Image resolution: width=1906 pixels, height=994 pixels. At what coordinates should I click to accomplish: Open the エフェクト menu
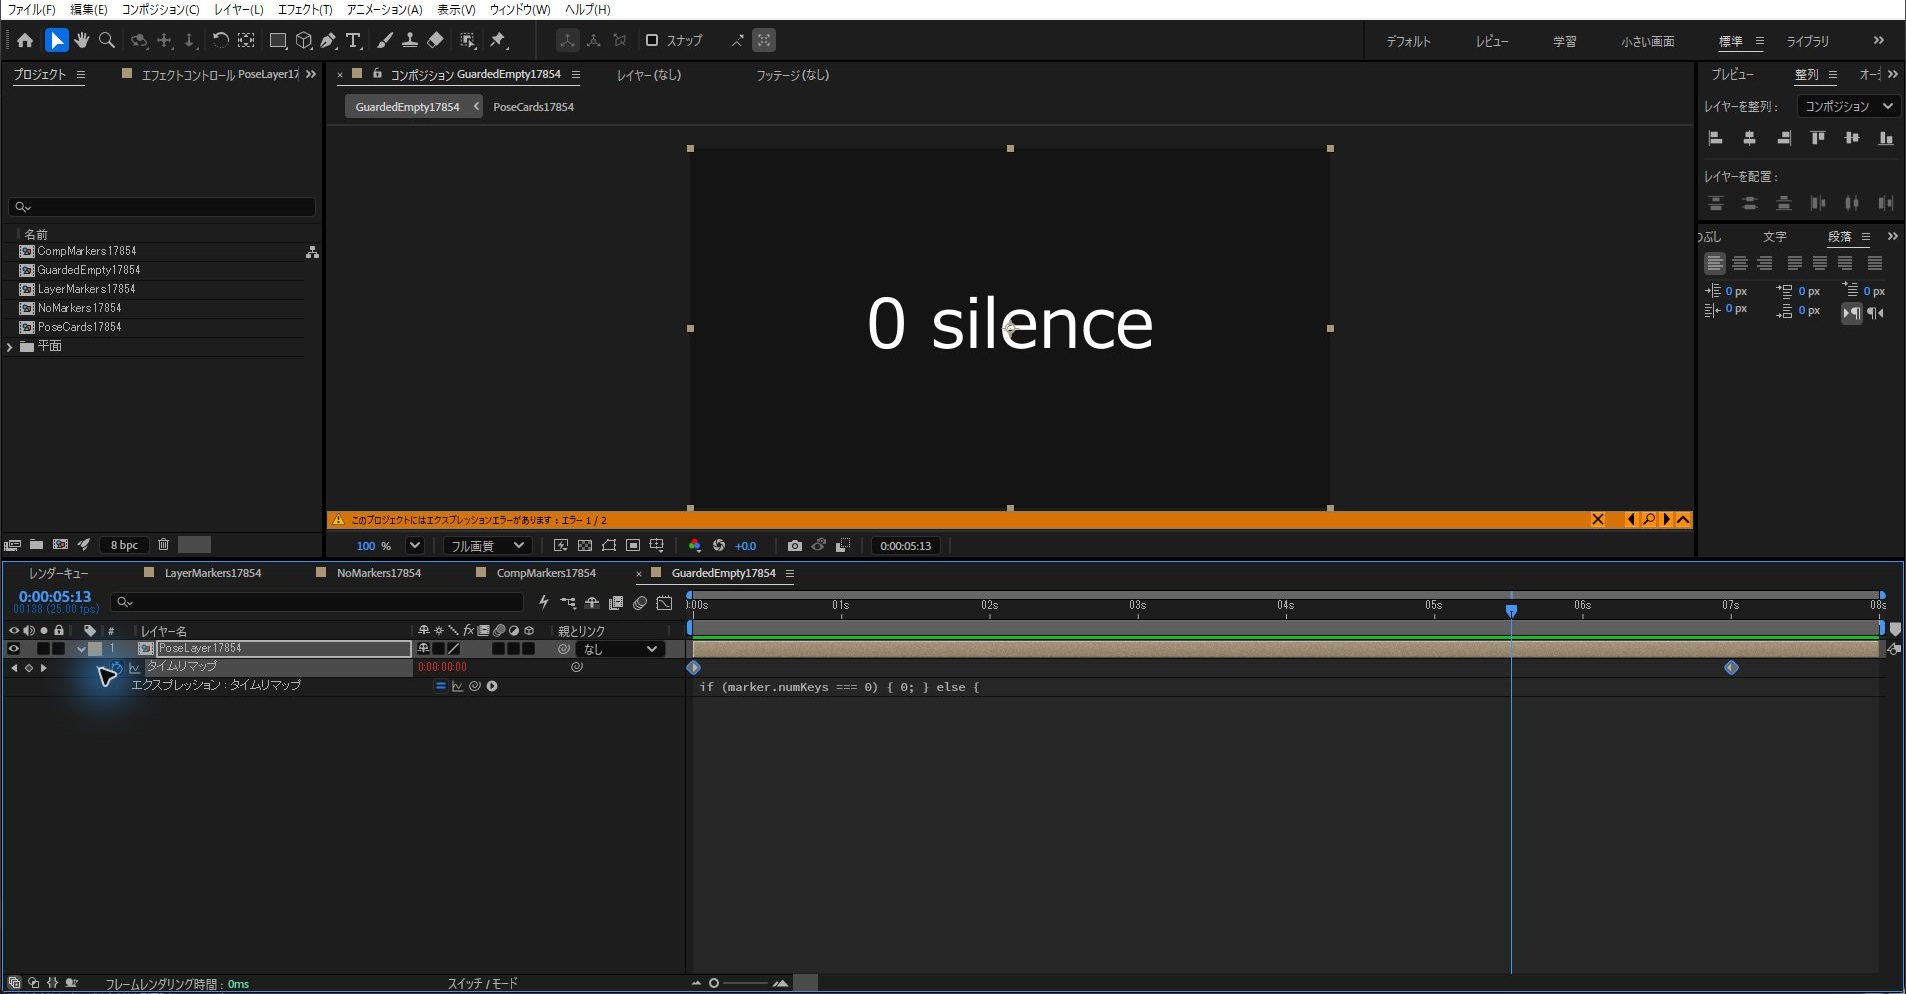coord(304,9)
